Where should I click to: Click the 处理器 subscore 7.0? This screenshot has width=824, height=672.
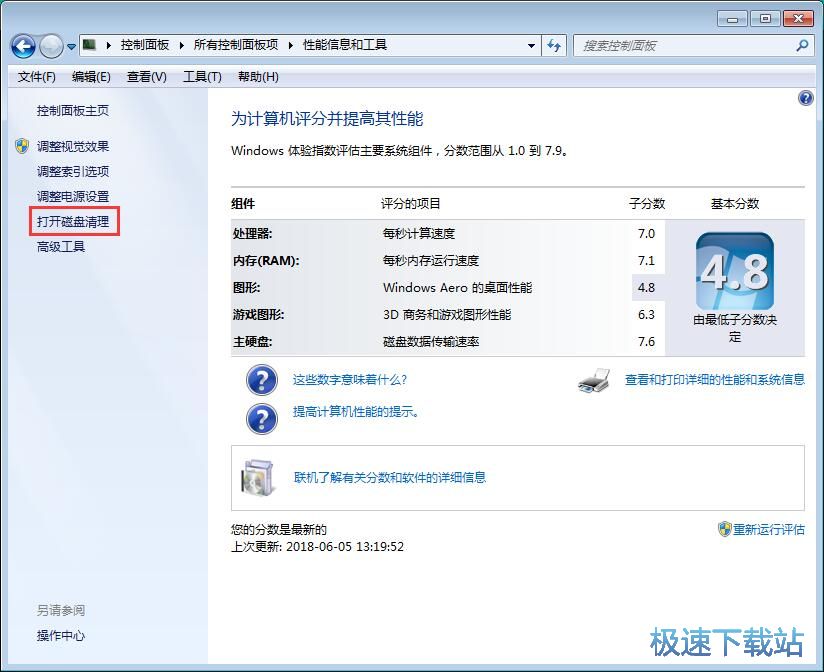click(646, 233)
